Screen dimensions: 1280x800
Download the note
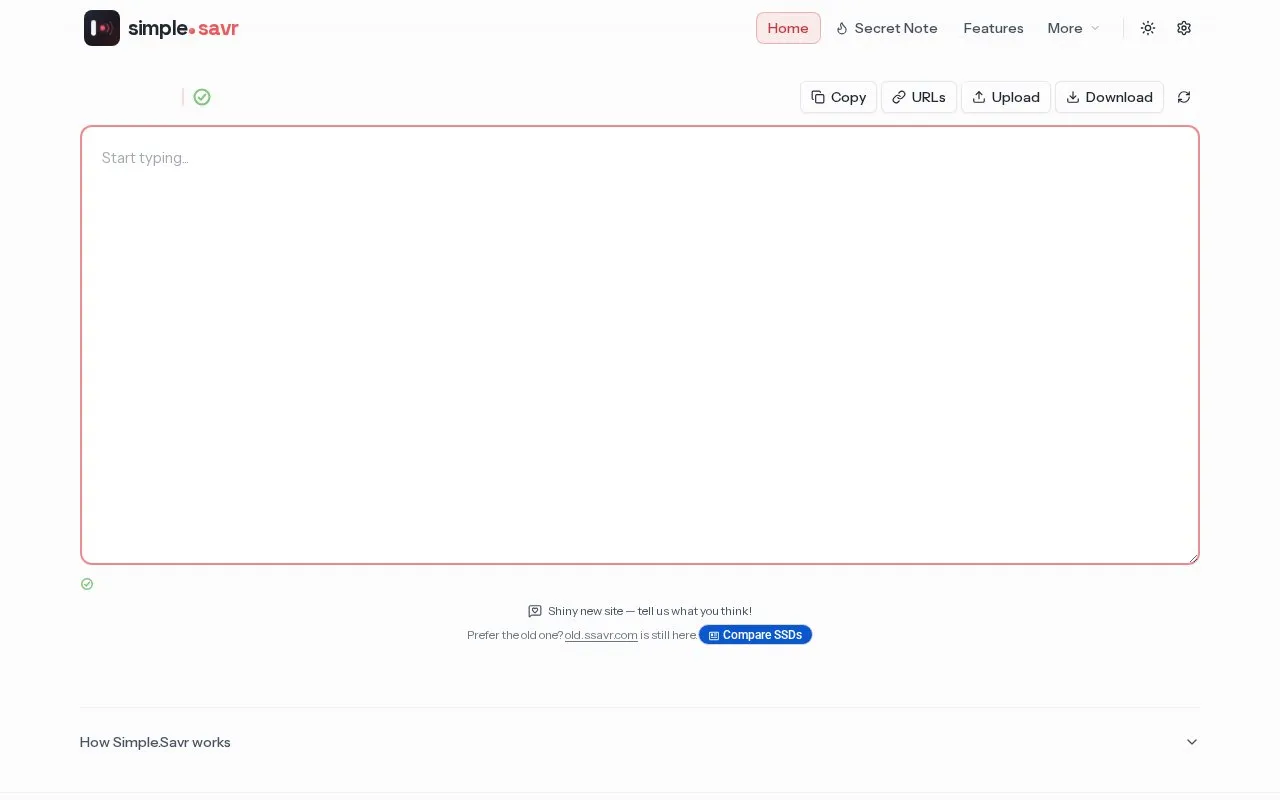[1109, 97]
